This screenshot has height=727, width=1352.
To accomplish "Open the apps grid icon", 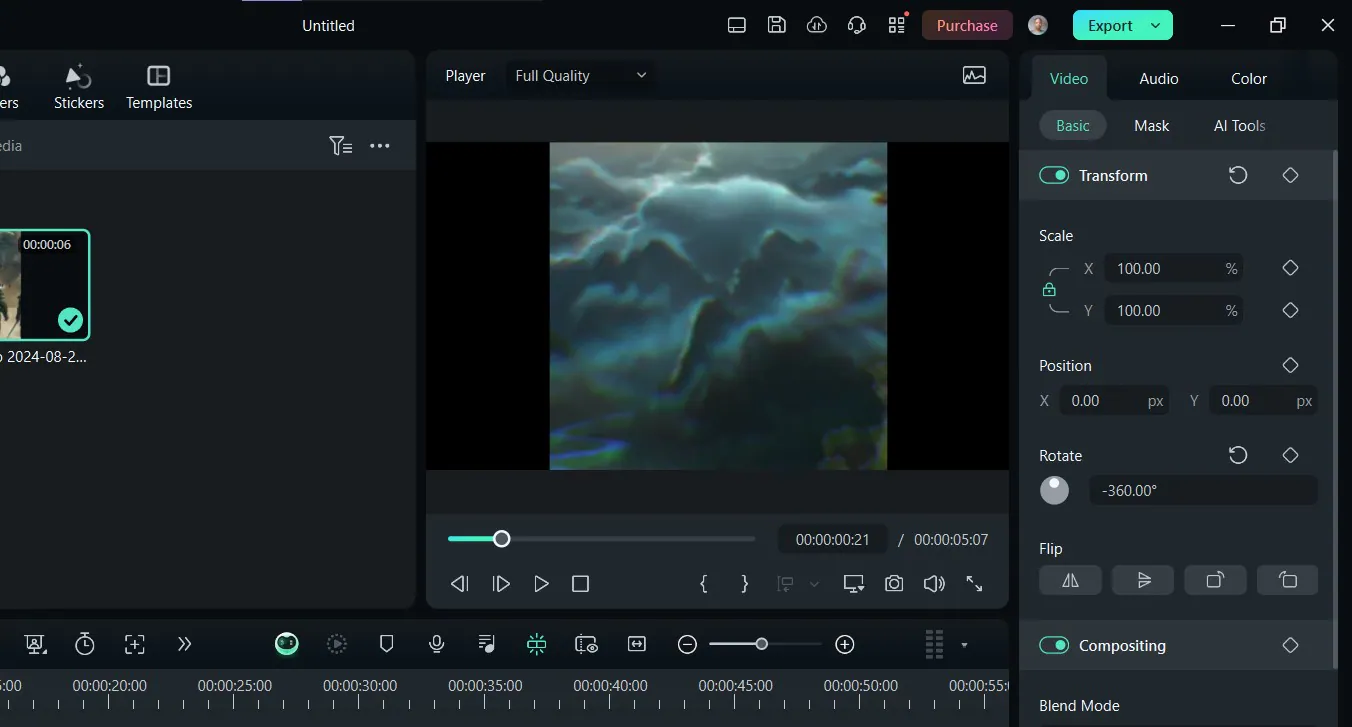I will [896, 25].
